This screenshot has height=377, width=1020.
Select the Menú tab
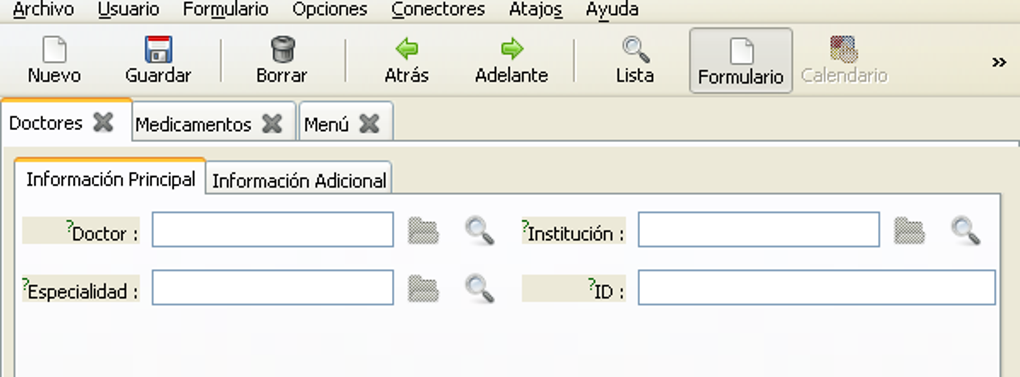pyautogui.click(x=327, y=124)
